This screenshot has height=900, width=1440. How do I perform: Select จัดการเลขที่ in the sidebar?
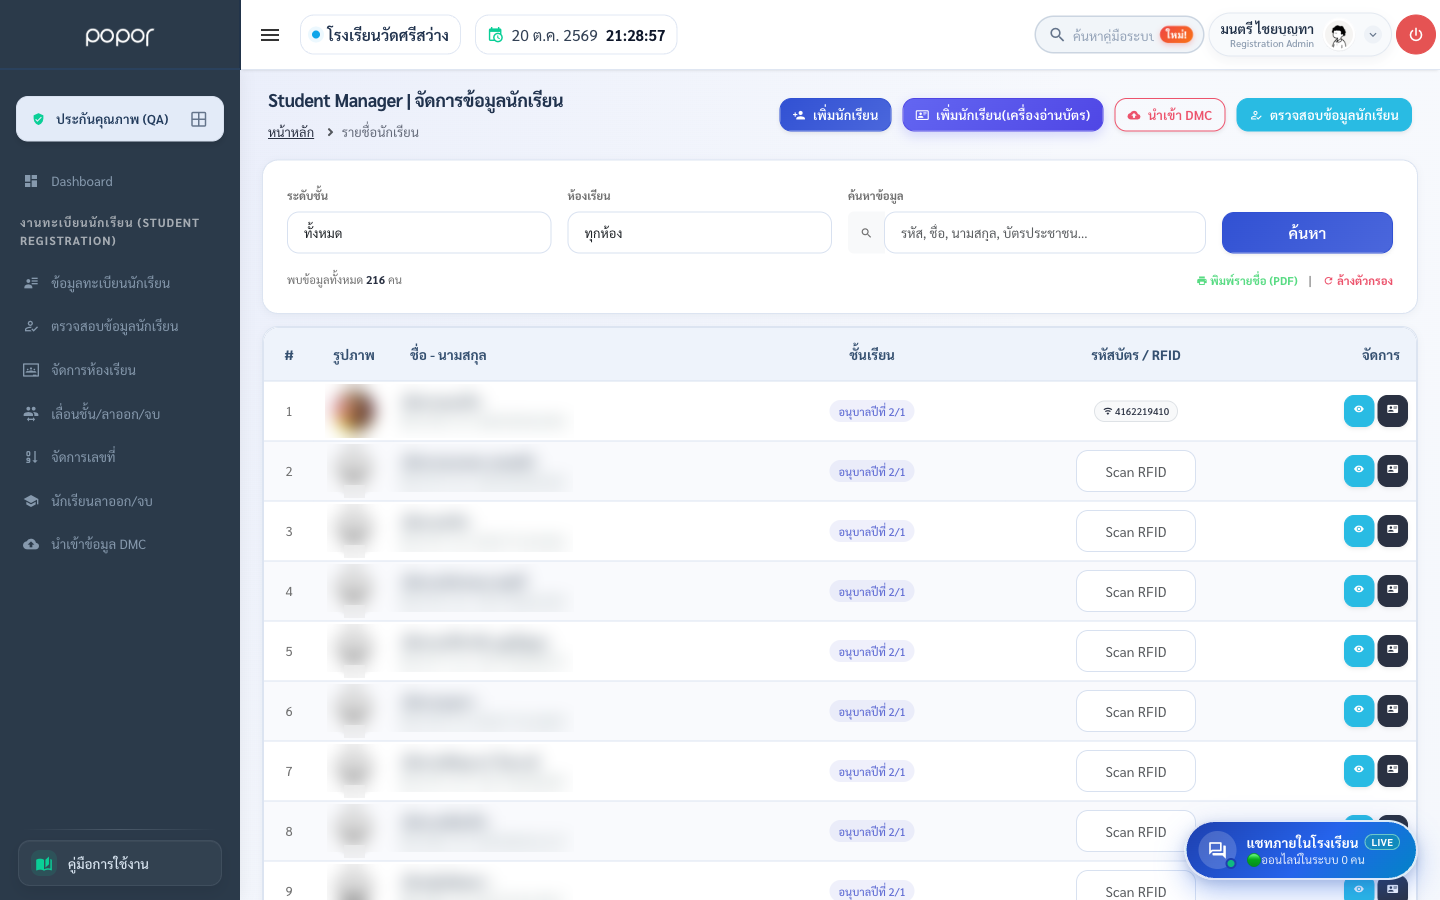pos(120,457)
